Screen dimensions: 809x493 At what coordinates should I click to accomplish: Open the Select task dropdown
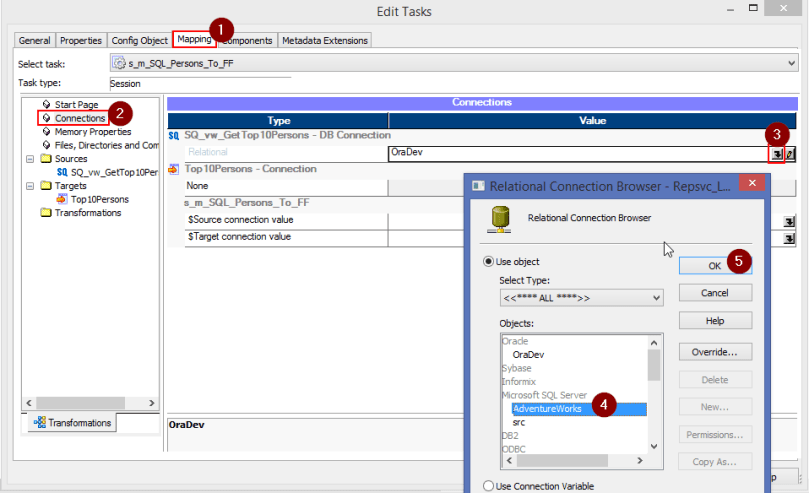792,63
